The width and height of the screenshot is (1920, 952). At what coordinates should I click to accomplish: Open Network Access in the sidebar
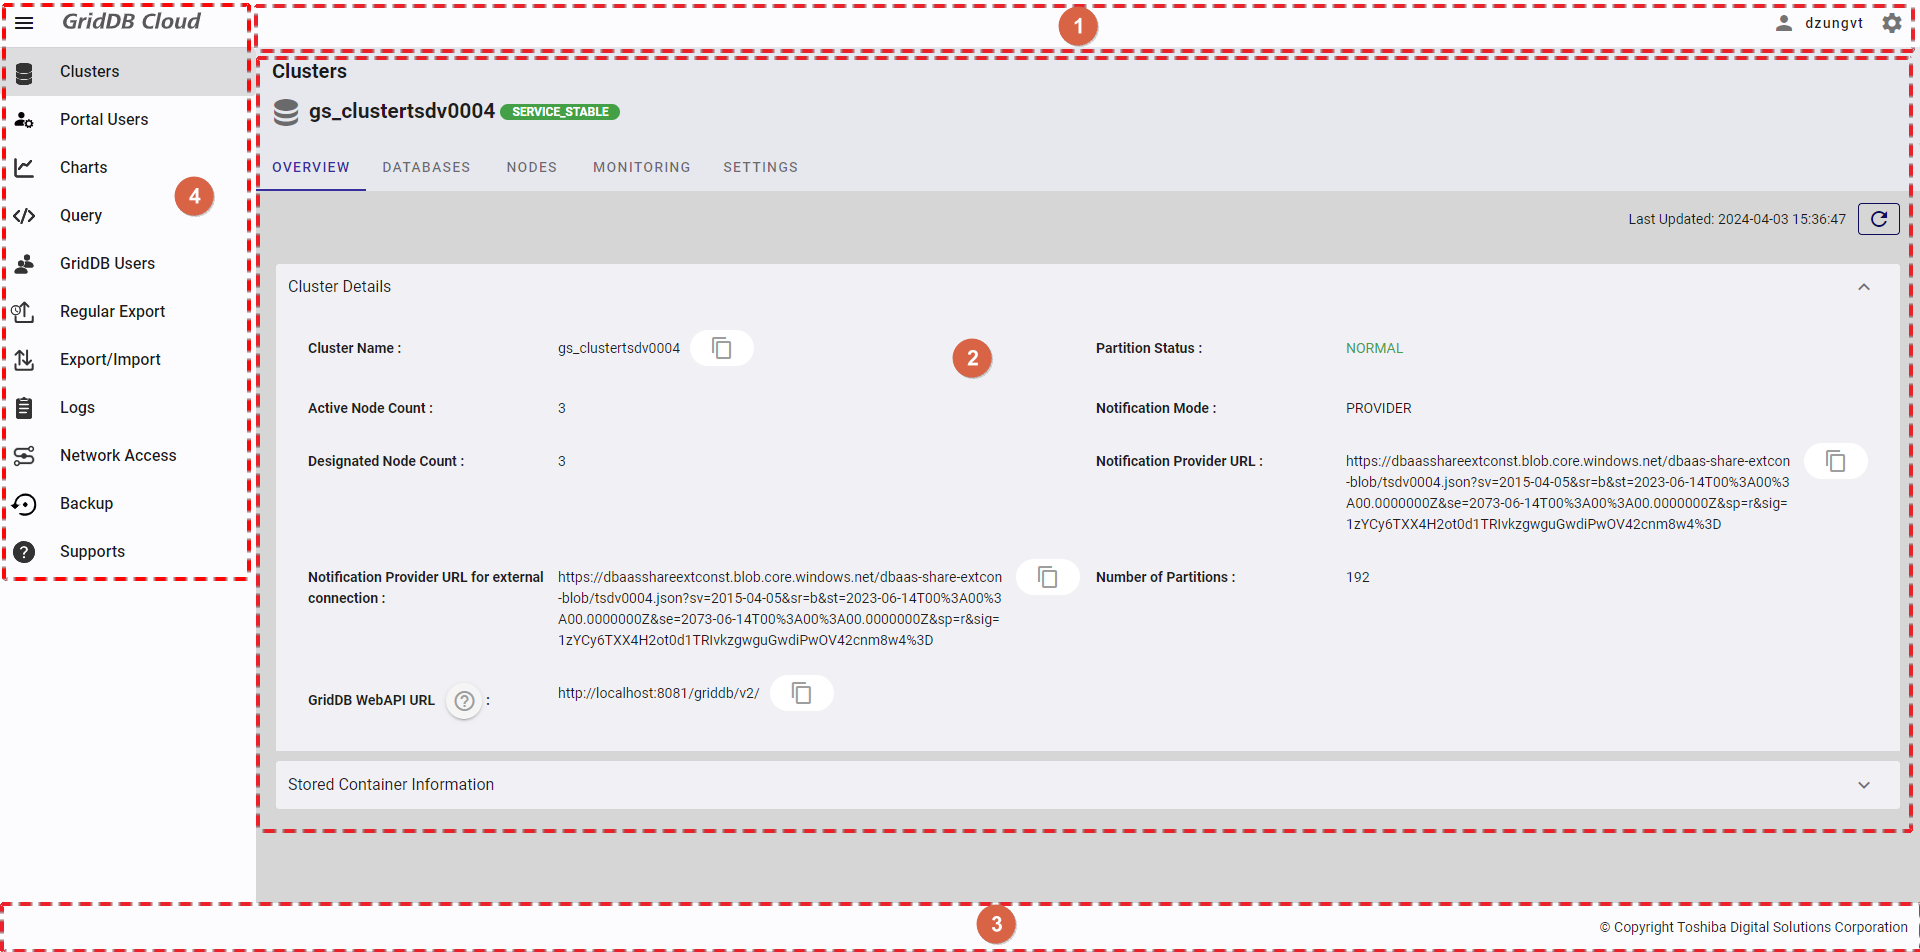pyautogui.click(x=118, y=455)
